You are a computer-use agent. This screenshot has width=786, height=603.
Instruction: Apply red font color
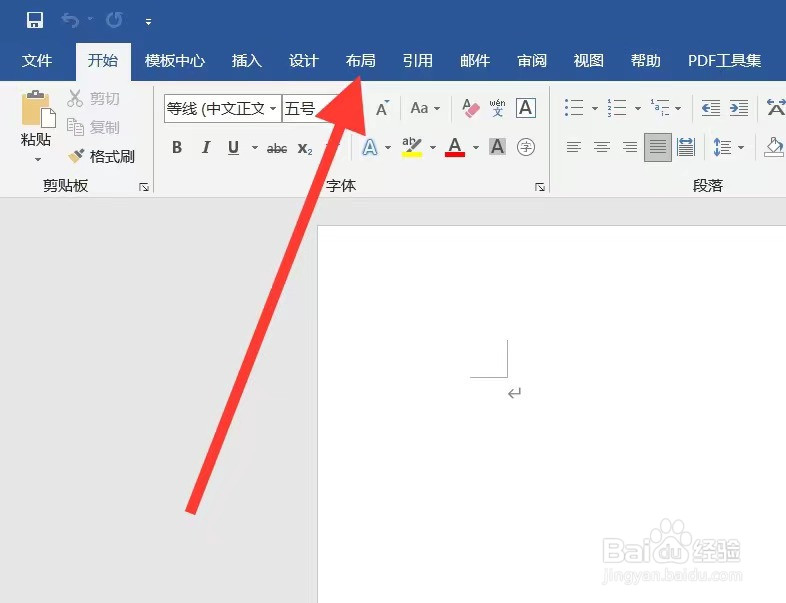pos(455,147)
